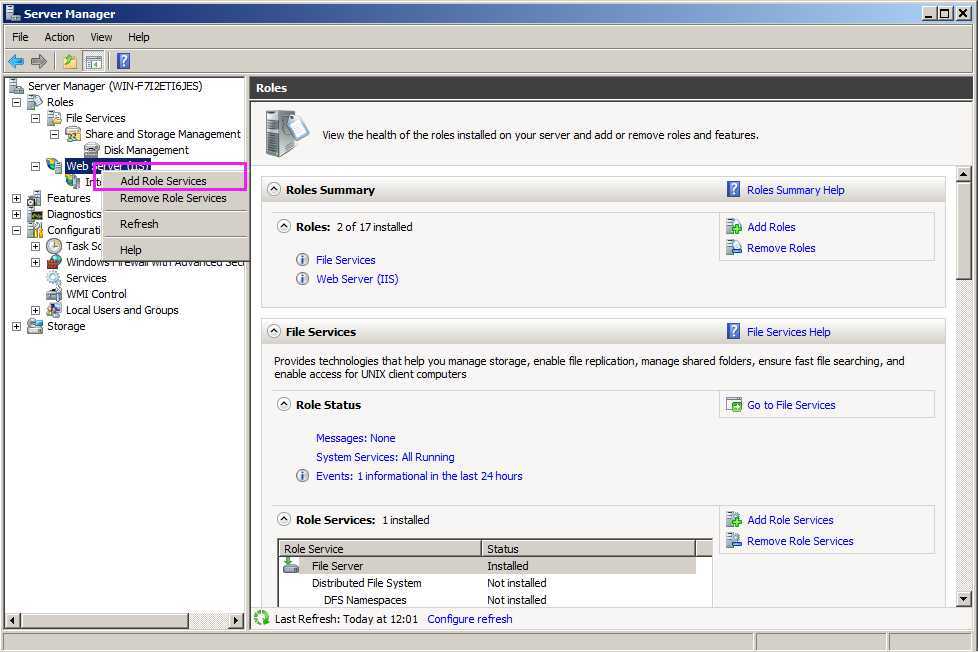Open the Web Server (IIS) link in Roles Summary
Image resolution: width=978 pixels, height=652 pixels.
pyautogui.click(x=357, y=279)
